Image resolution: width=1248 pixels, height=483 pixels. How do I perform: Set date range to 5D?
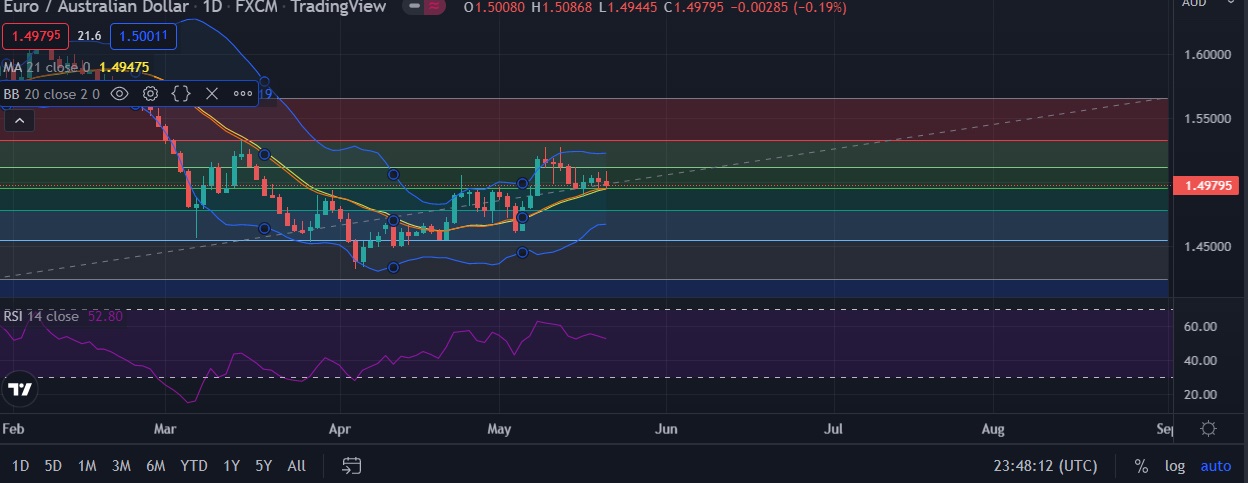click(x=54, y=466)
